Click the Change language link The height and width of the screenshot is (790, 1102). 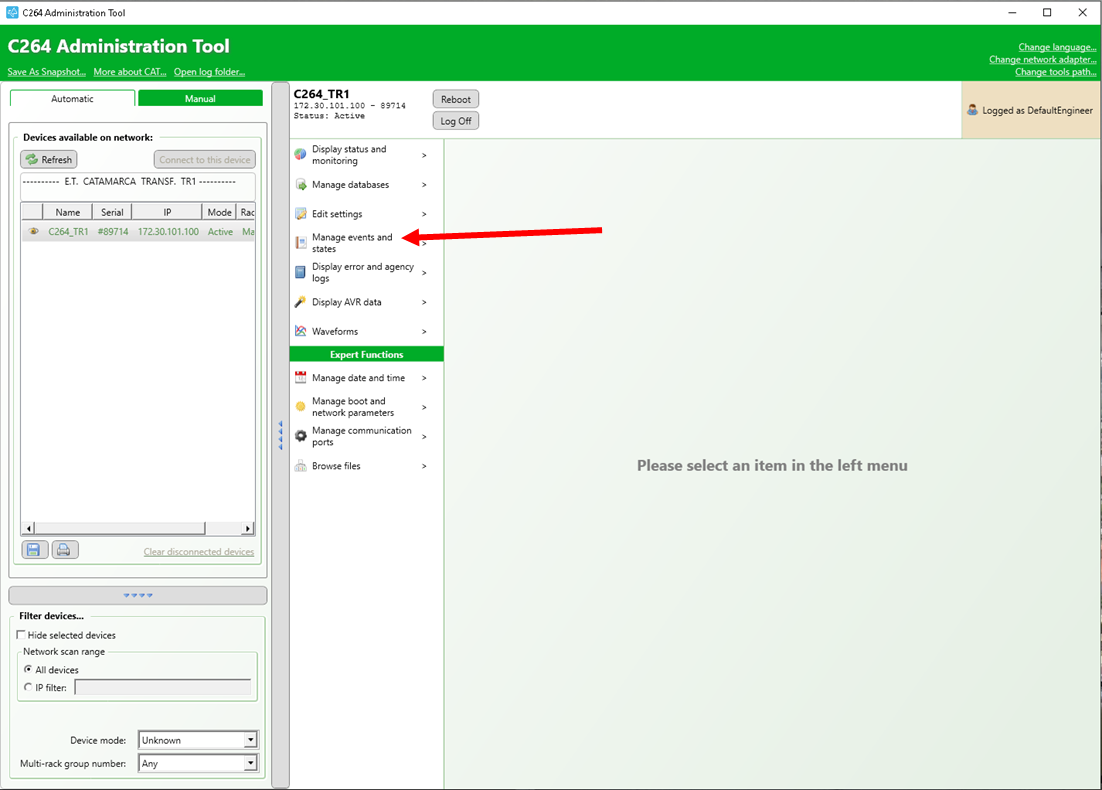coord(1057,47)
